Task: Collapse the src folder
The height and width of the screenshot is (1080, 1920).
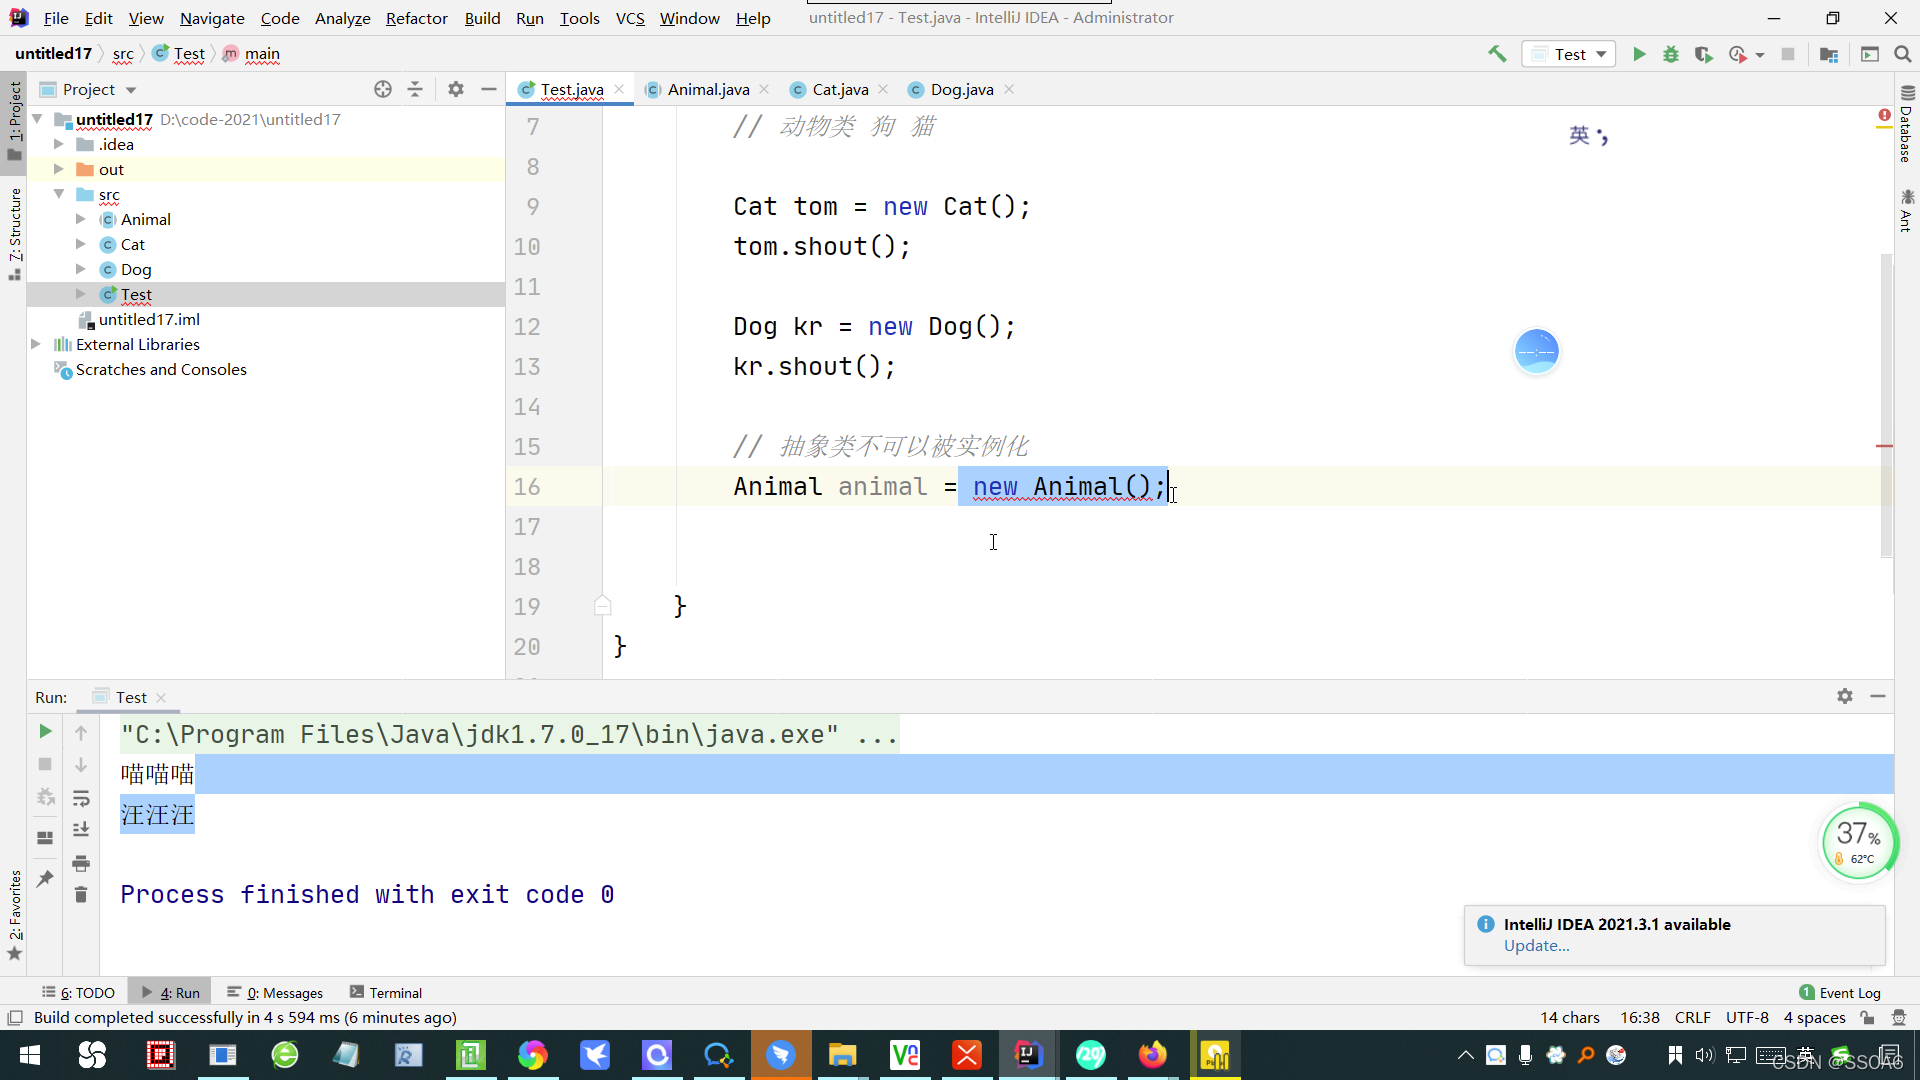Action: point(59,194)
